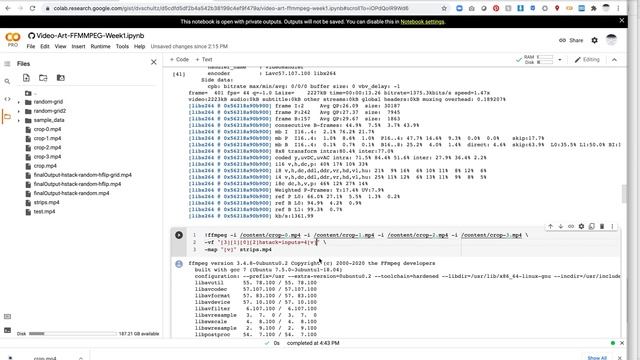
Task: Run the ffmpeg code cell
Action: (x=179, y=235)
